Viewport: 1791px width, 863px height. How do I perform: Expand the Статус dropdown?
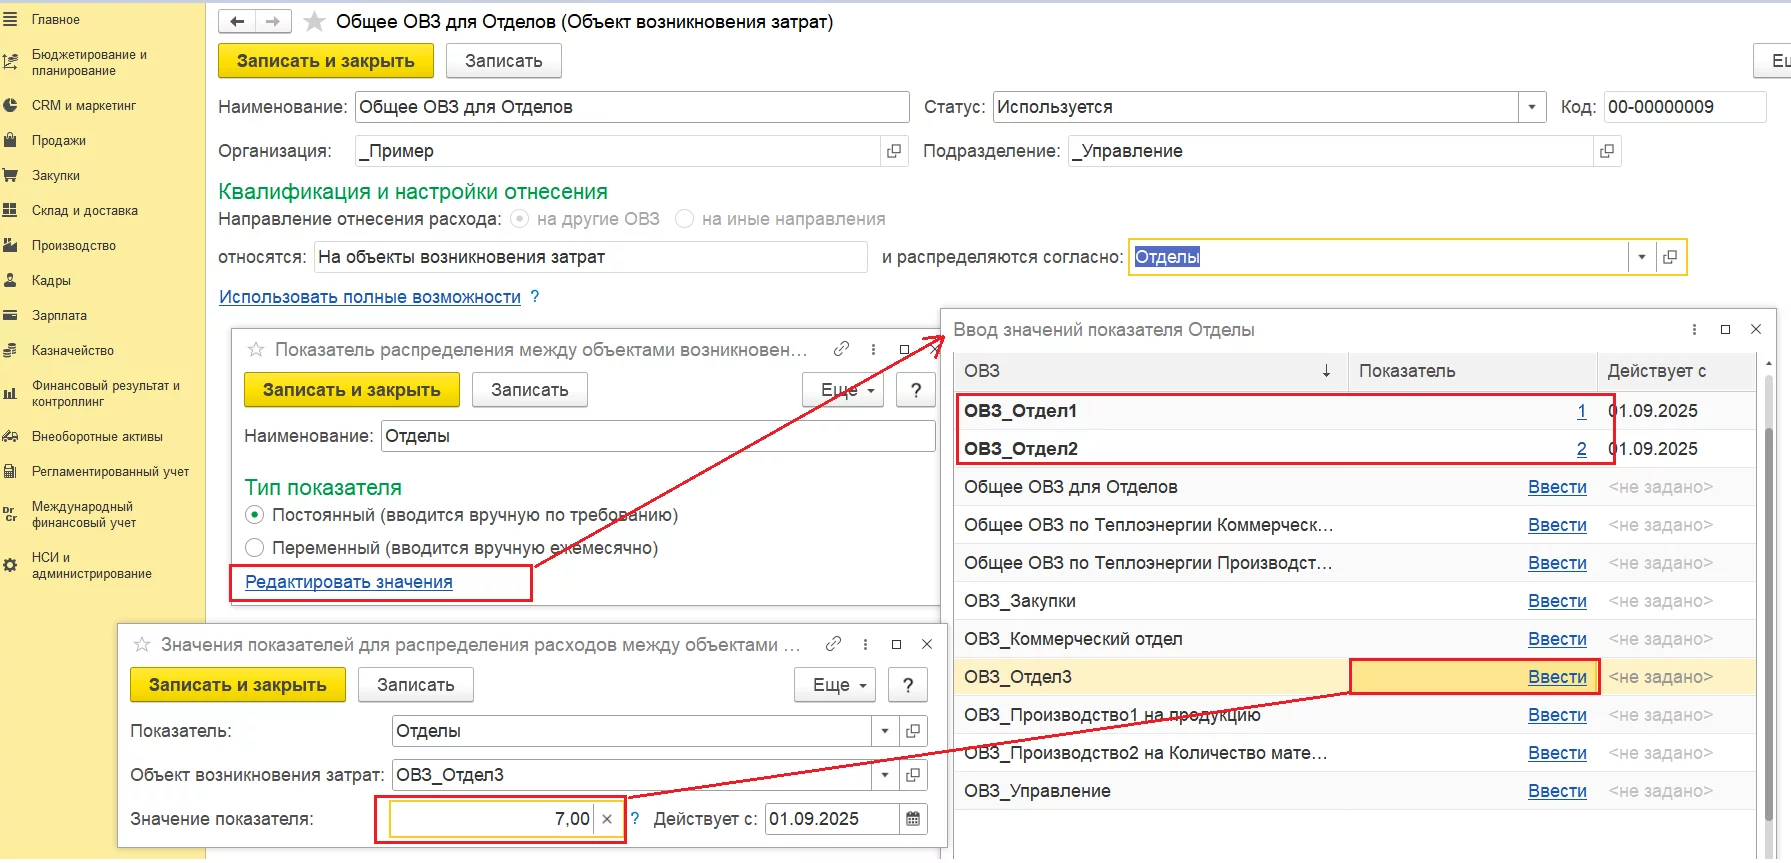click(1531, 107)
